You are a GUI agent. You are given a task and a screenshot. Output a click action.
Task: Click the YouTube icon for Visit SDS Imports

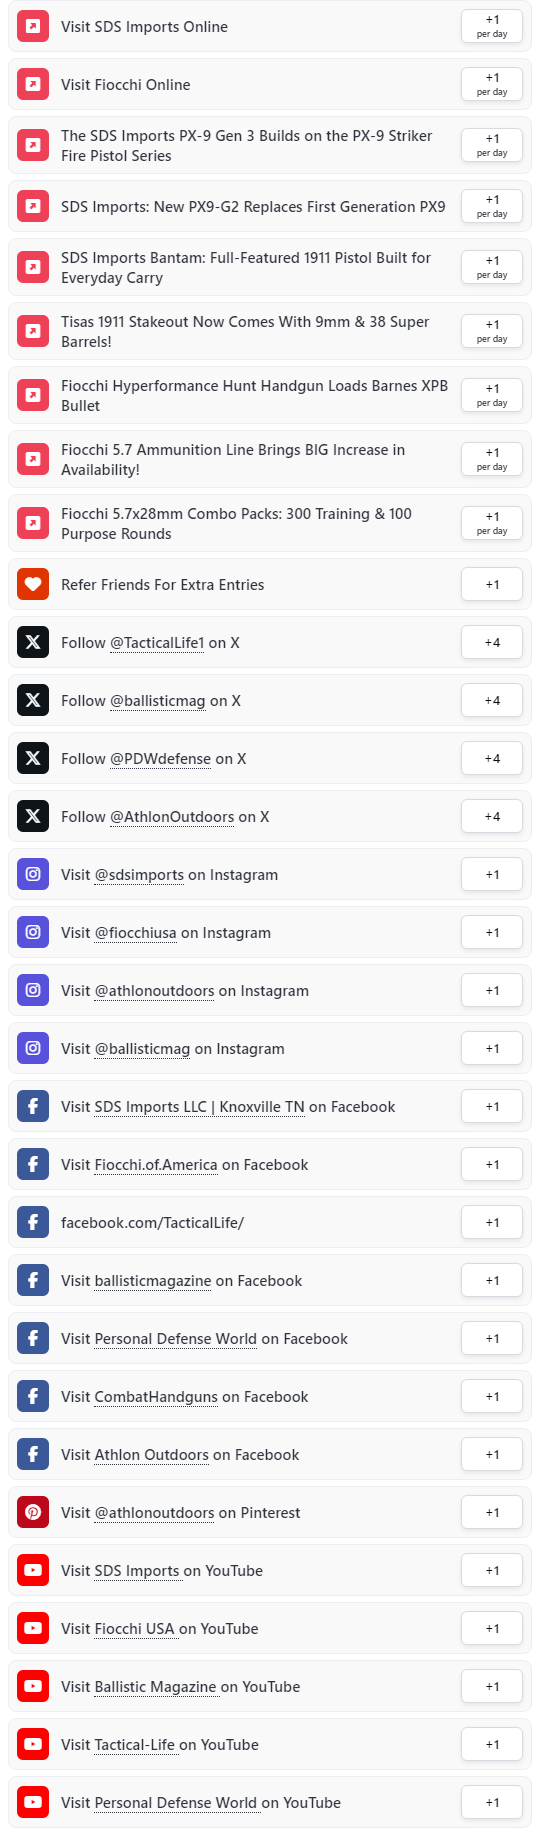click(x=33, y=1571)
